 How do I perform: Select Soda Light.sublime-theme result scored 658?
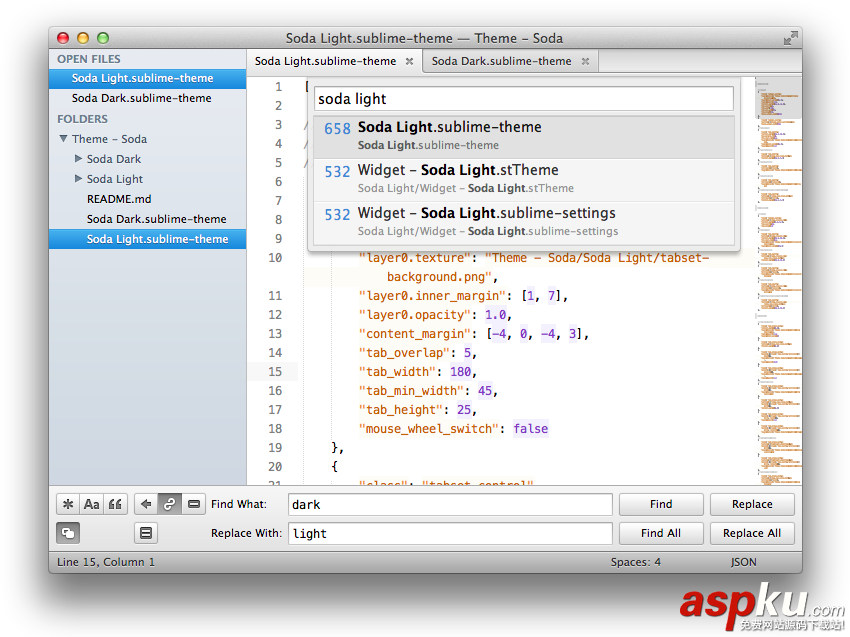(x=524, y=137)
